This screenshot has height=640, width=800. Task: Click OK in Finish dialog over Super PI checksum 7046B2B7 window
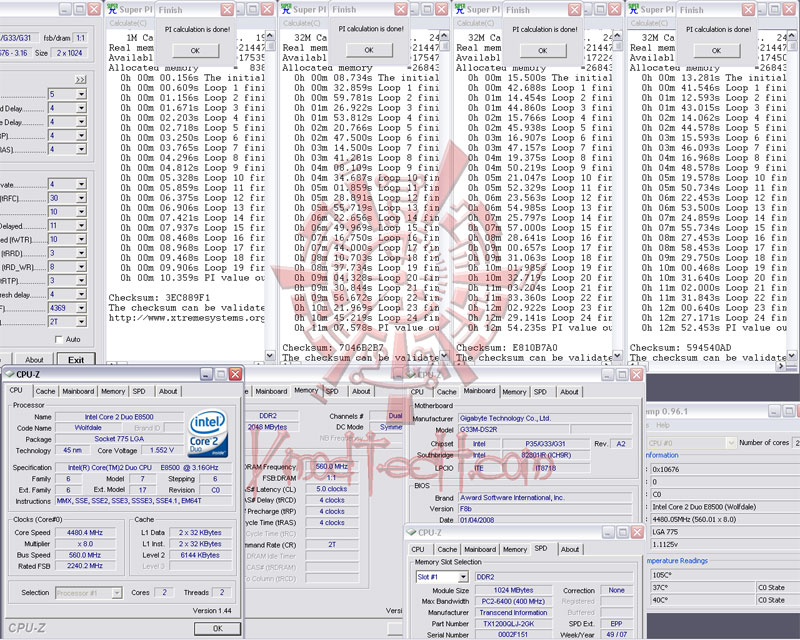pos(369,50)
